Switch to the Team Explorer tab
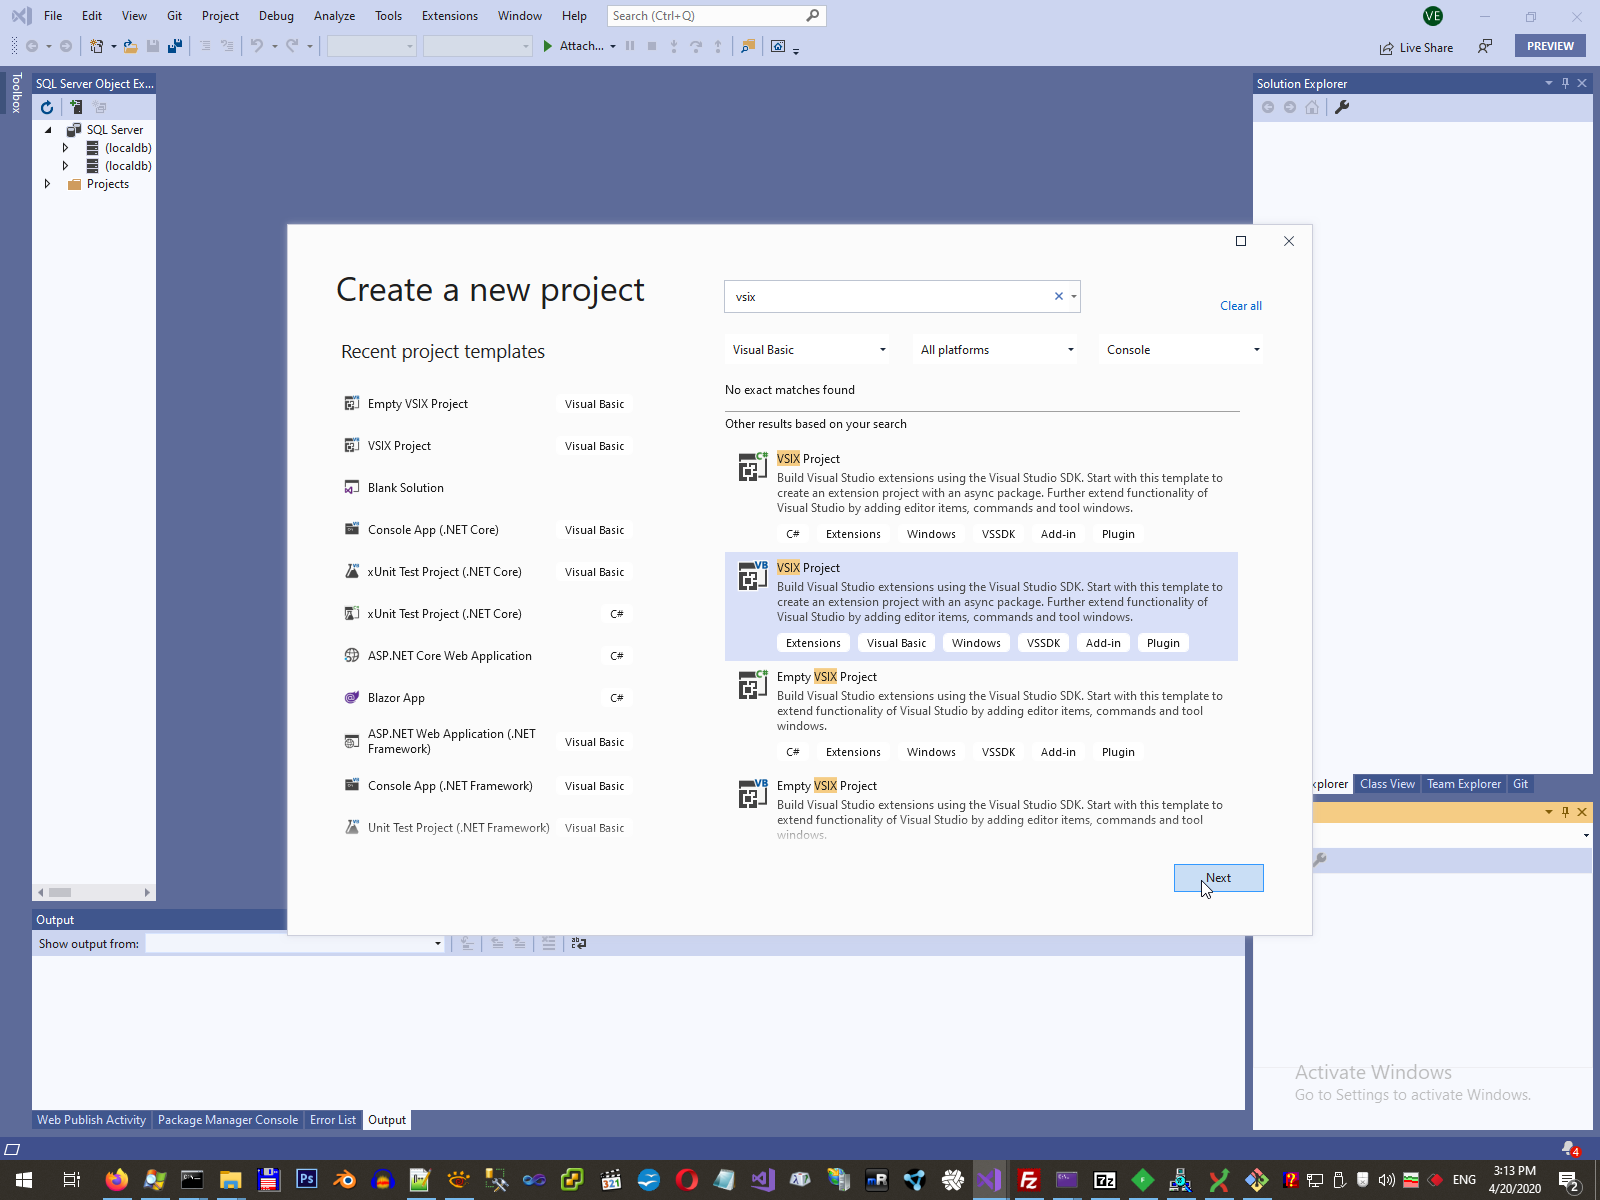Screen dimensions: 1600x1200 click(1464, 784)
